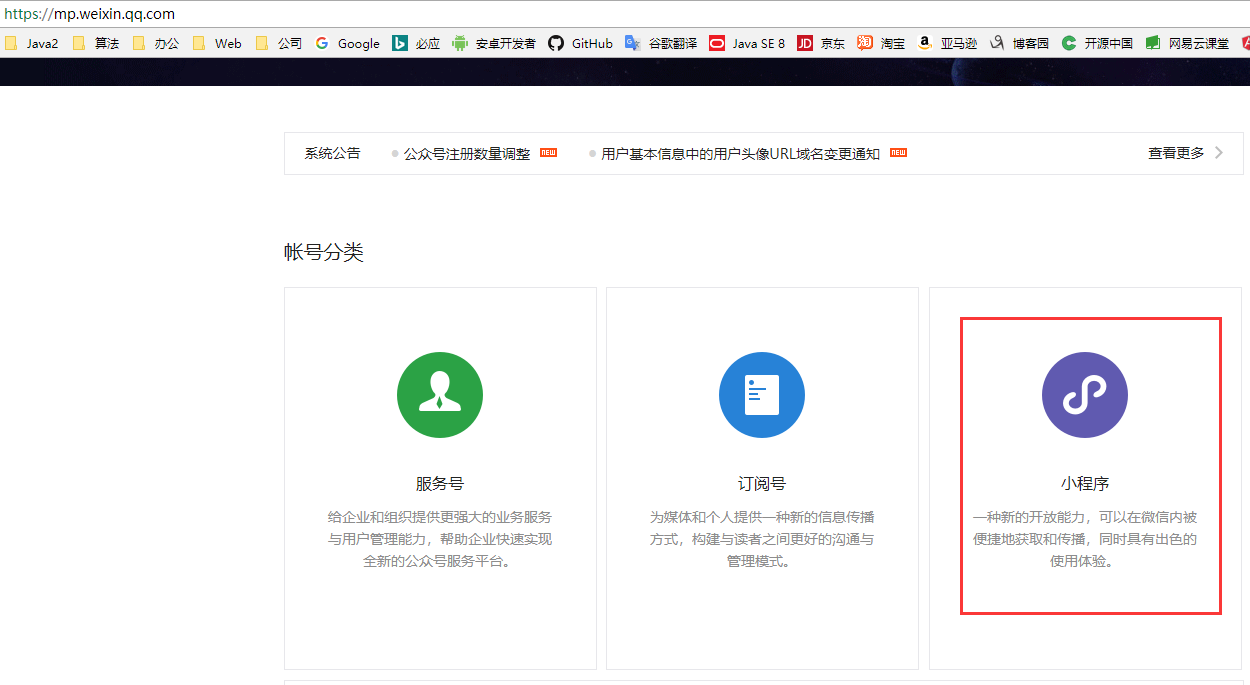
Task: Click the address bar URL mp.weixin.qq.com
Action: pyautogui.click(x=89, y=14)
